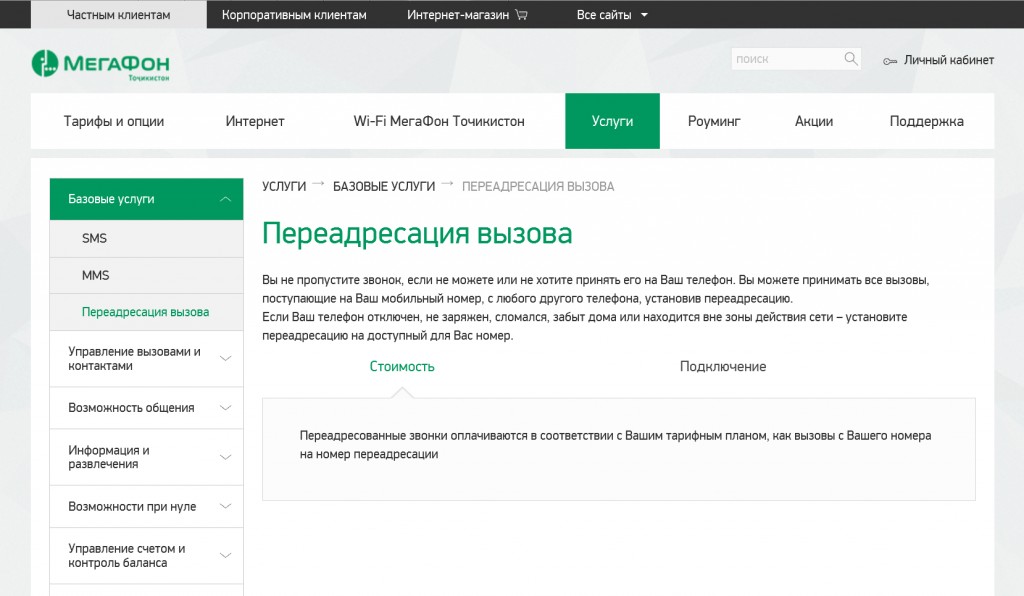Screen dimensions: 1024x596
Task: Click the поиск search field
Action: [786, 59]
